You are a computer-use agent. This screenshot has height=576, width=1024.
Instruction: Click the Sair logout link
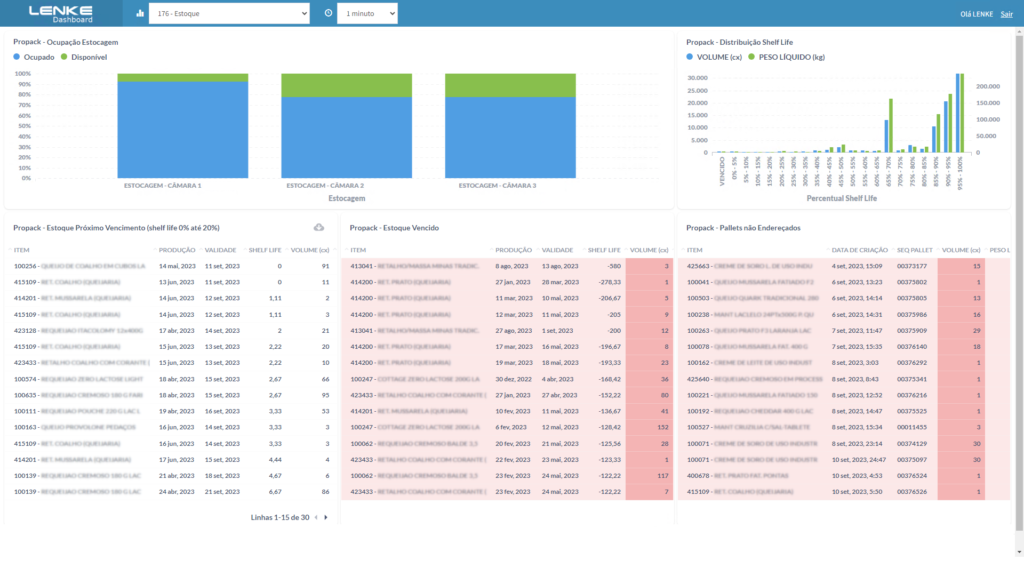1006,14
